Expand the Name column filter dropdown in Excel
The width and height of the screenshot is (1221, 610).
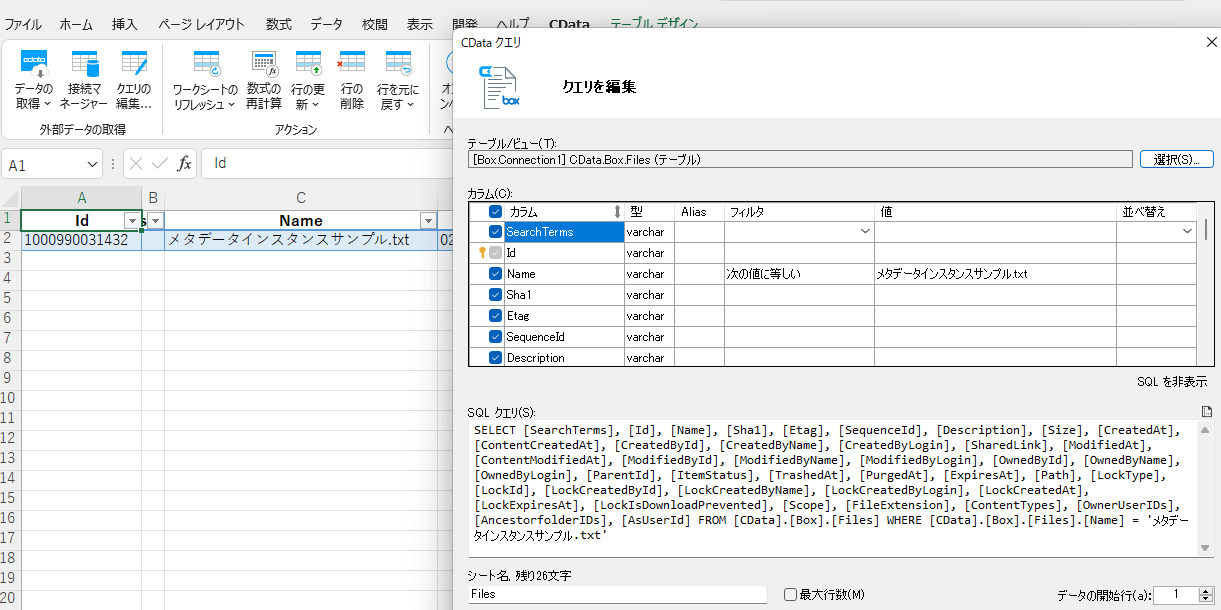click(x=428, y=221)
